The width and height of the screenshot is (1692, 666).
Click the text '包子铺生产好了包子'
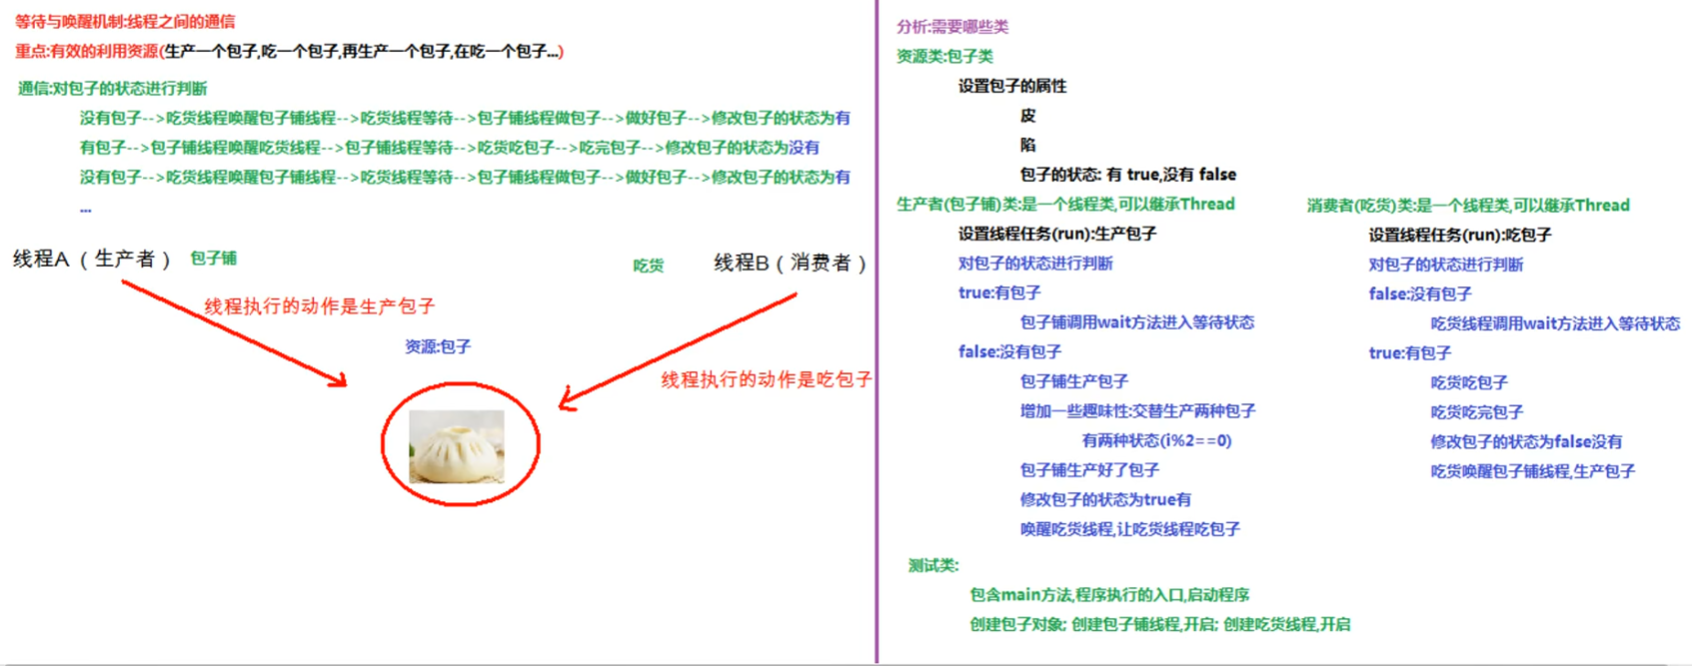(1090, 470)
